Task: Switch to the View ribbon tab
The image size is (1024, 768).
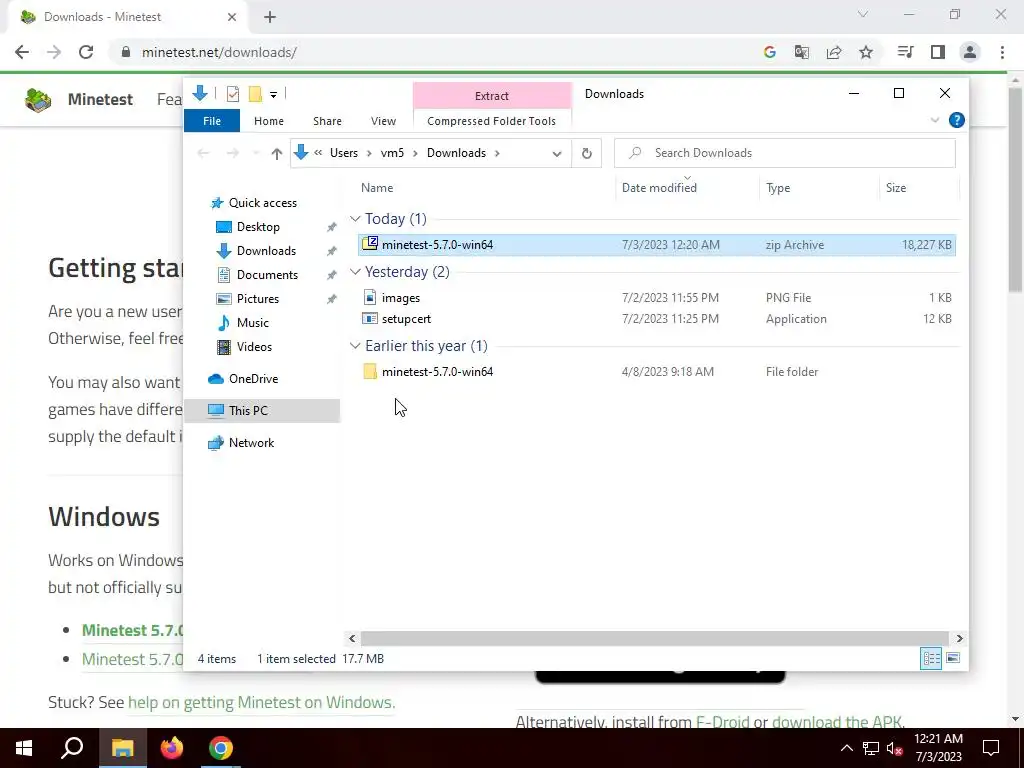Action: [x=383, y=121]
